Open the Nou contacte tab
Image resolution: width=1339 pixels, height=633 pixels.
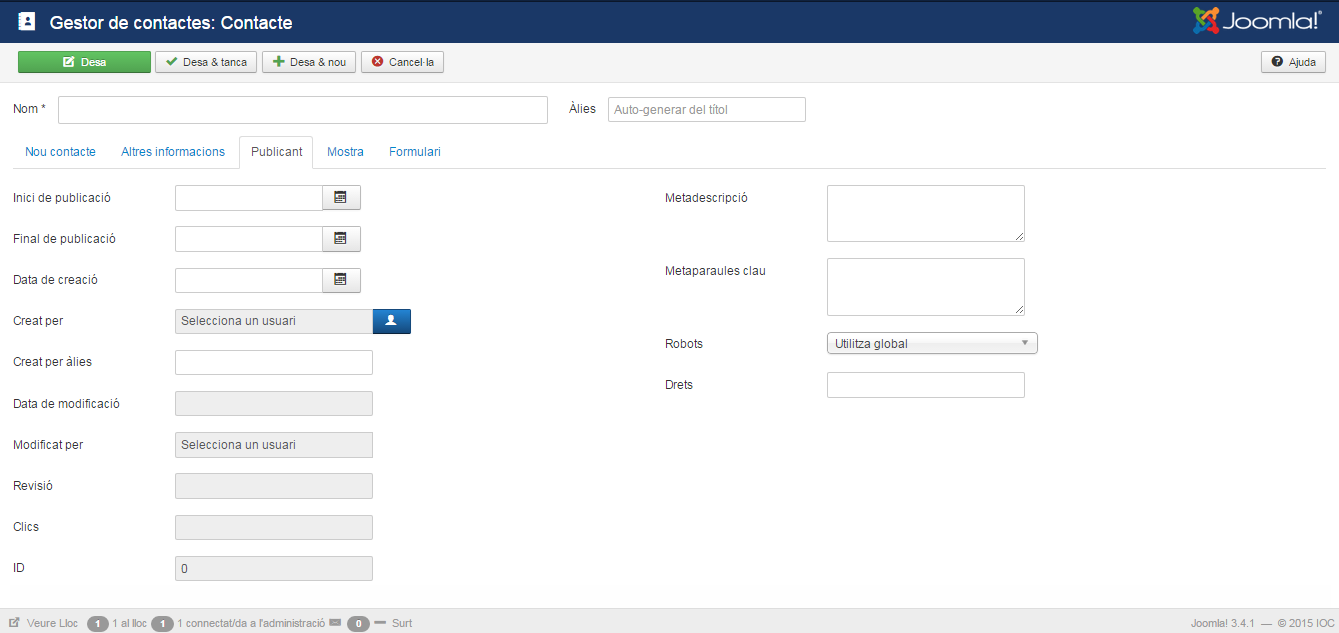tap(60, 152)
